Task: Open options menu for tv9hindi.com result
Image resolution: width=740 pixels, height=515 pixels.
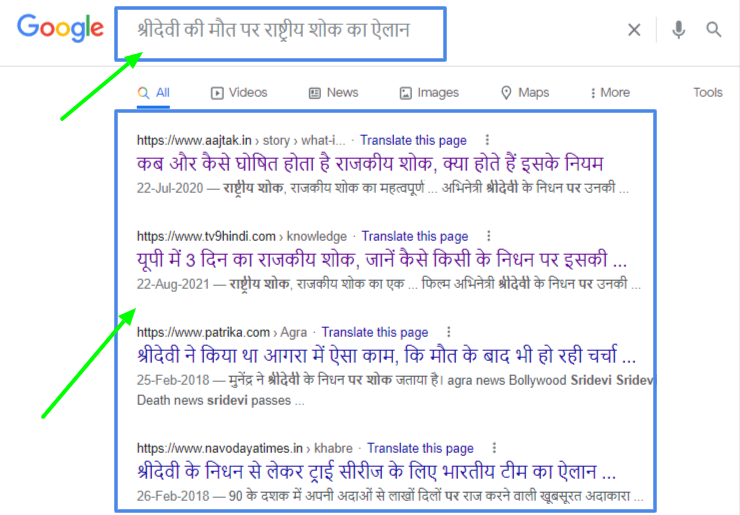Action: [489, 236]
